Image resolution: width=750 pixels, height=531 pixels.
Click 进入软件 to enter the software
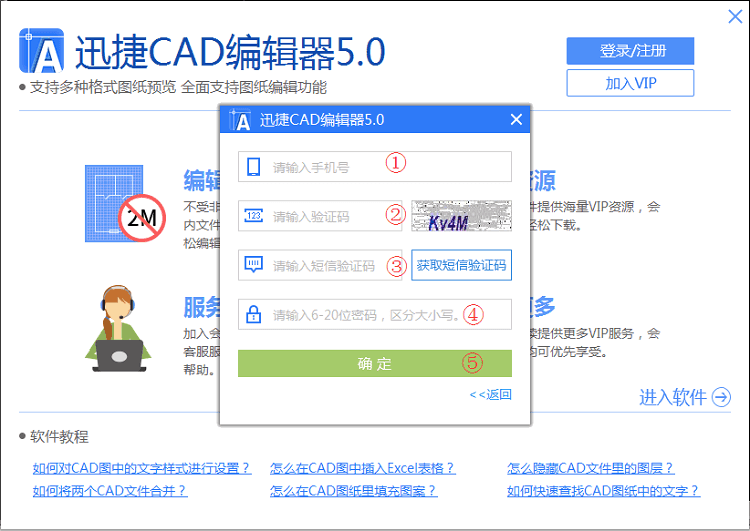[673, 397]
